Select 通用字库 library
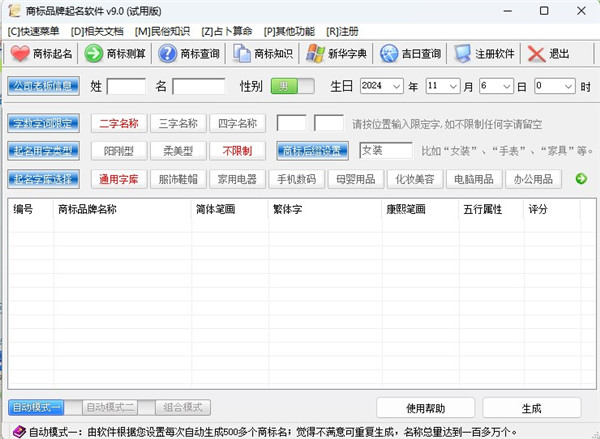 (119, 179)
